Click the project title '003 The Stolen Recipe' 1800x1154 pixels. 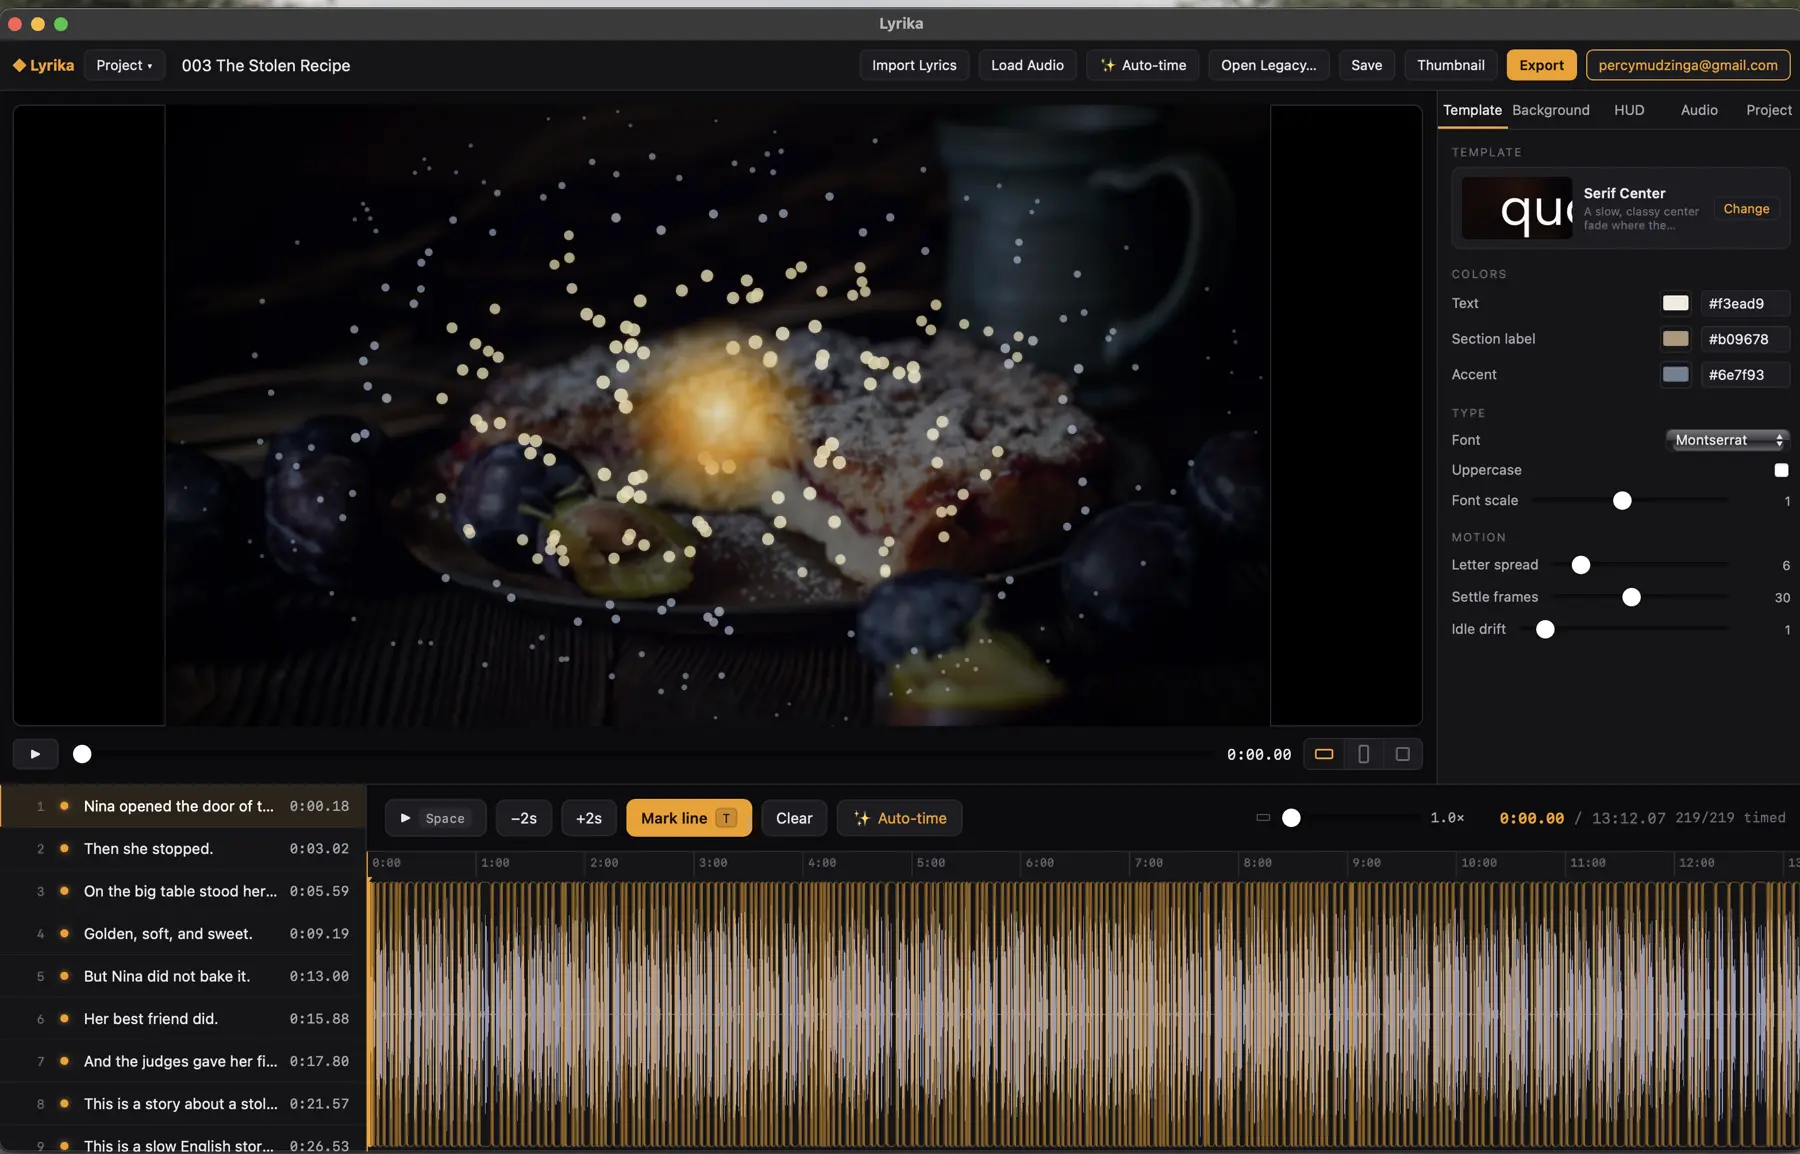[x=266, y=65]
